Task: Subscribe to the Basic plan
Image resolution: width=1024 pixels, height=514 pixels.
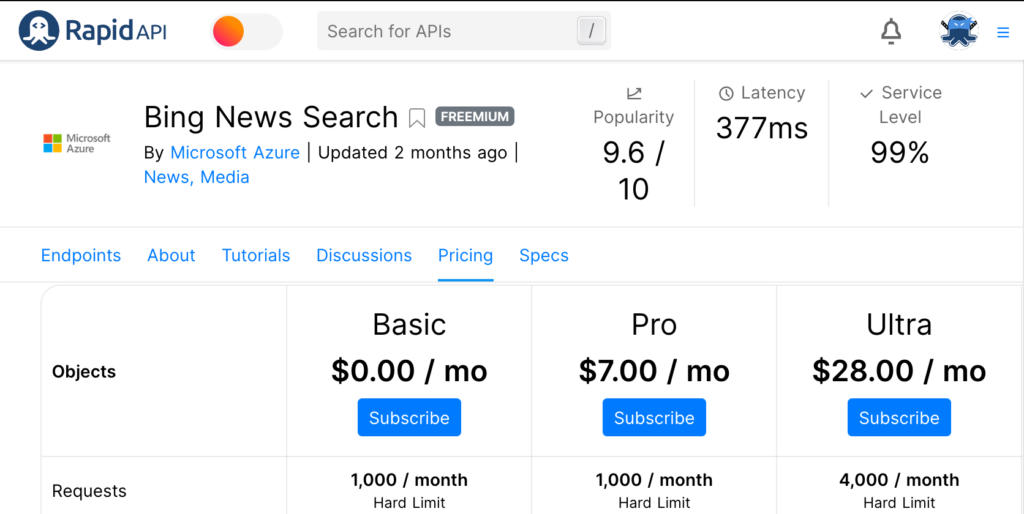Action: point(409,417)
